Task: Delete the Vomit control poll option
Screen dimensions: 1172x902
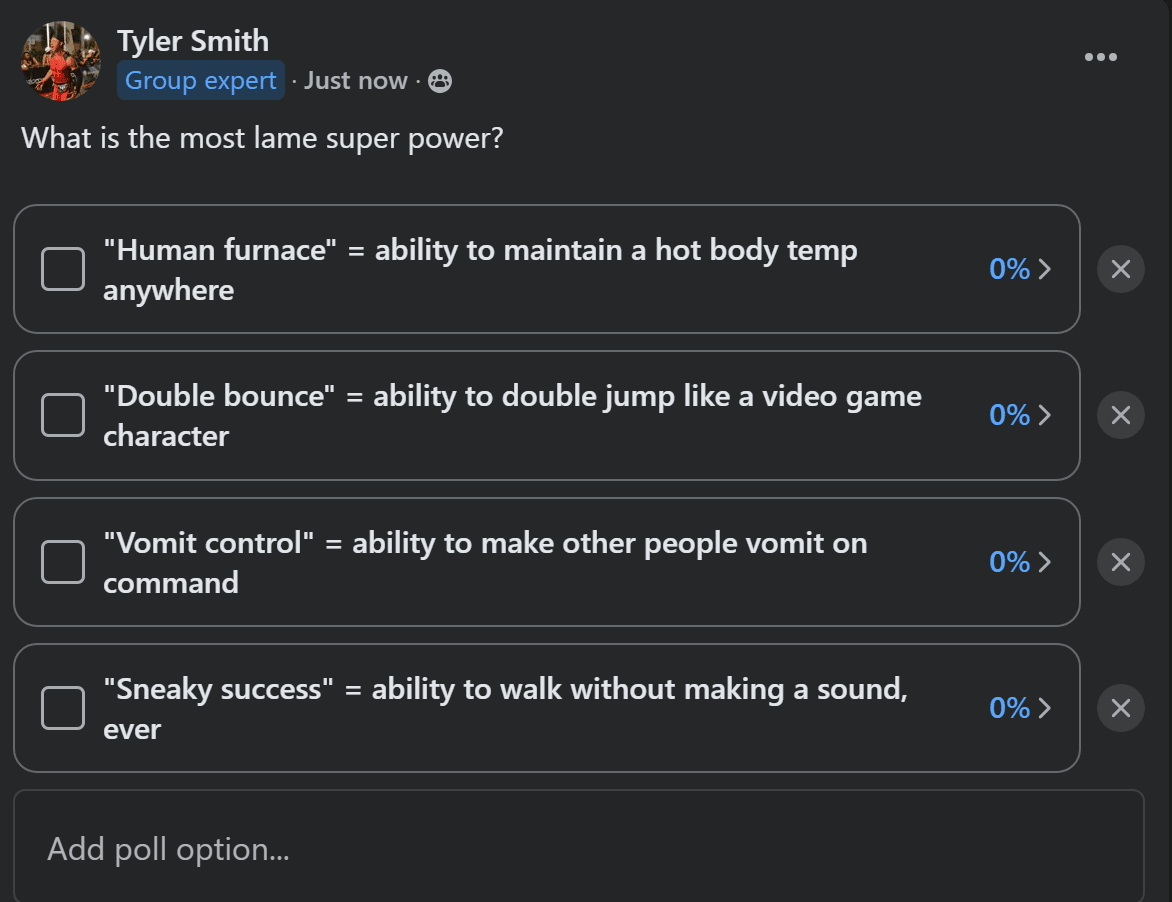Action: pyautogui.click(x=1120, y=562)
